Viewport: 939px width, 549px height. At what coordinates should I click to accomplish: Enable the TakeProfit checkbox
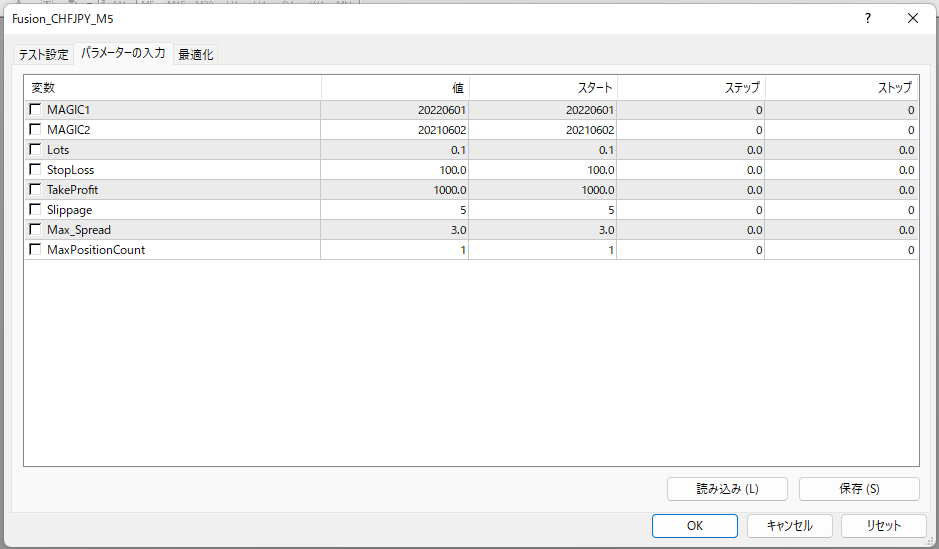[35, 190]
